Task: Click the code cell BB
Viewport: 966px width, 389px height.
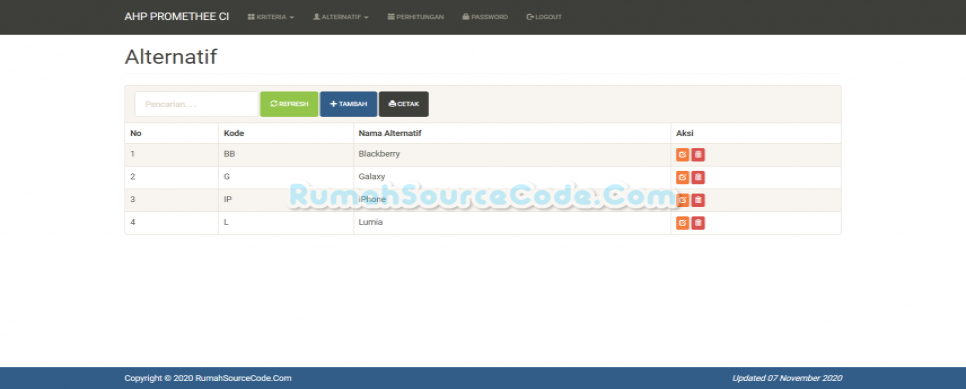Action: [286, 155]
